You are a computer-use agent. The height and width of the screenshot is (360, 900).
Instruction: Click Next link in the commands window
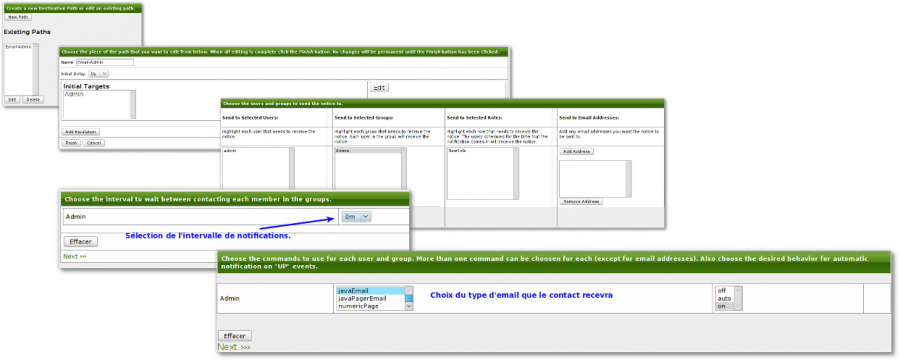pyautogui.click(x=234, y=347)
